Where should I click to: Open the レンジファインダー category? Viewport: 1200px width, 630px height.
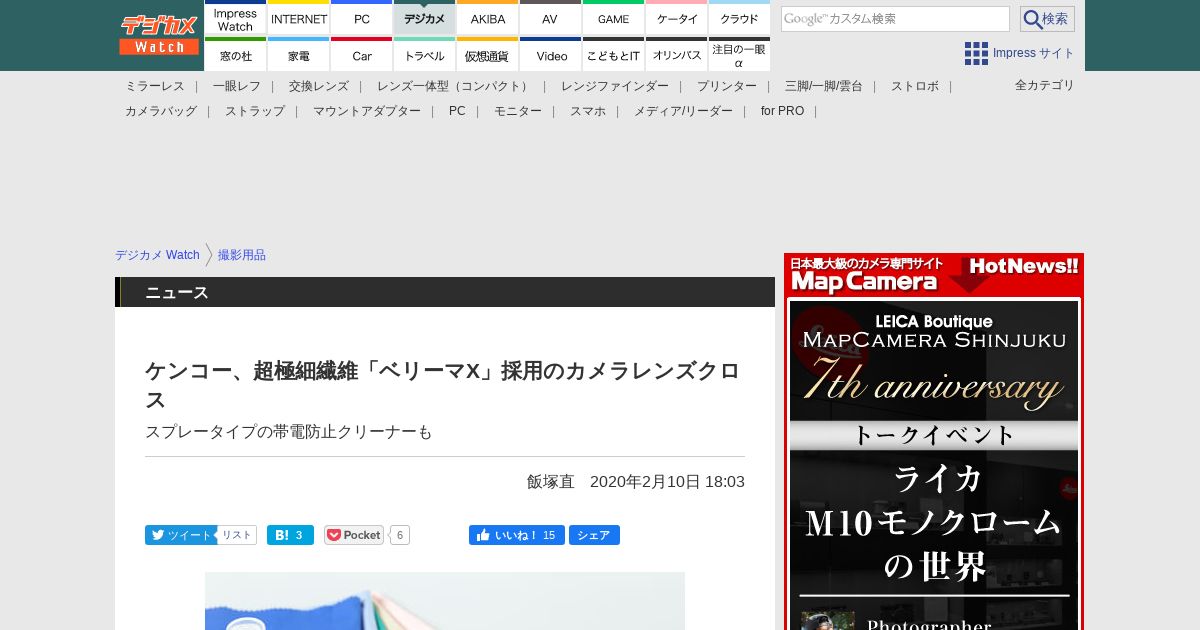(615, 86)
